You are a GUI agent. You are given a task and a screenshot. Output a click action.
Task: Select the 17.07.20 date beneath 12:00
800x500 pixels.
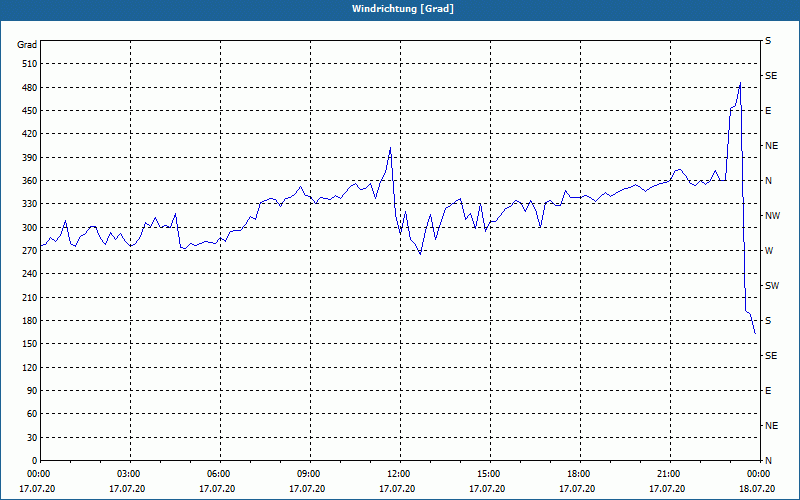397,488
